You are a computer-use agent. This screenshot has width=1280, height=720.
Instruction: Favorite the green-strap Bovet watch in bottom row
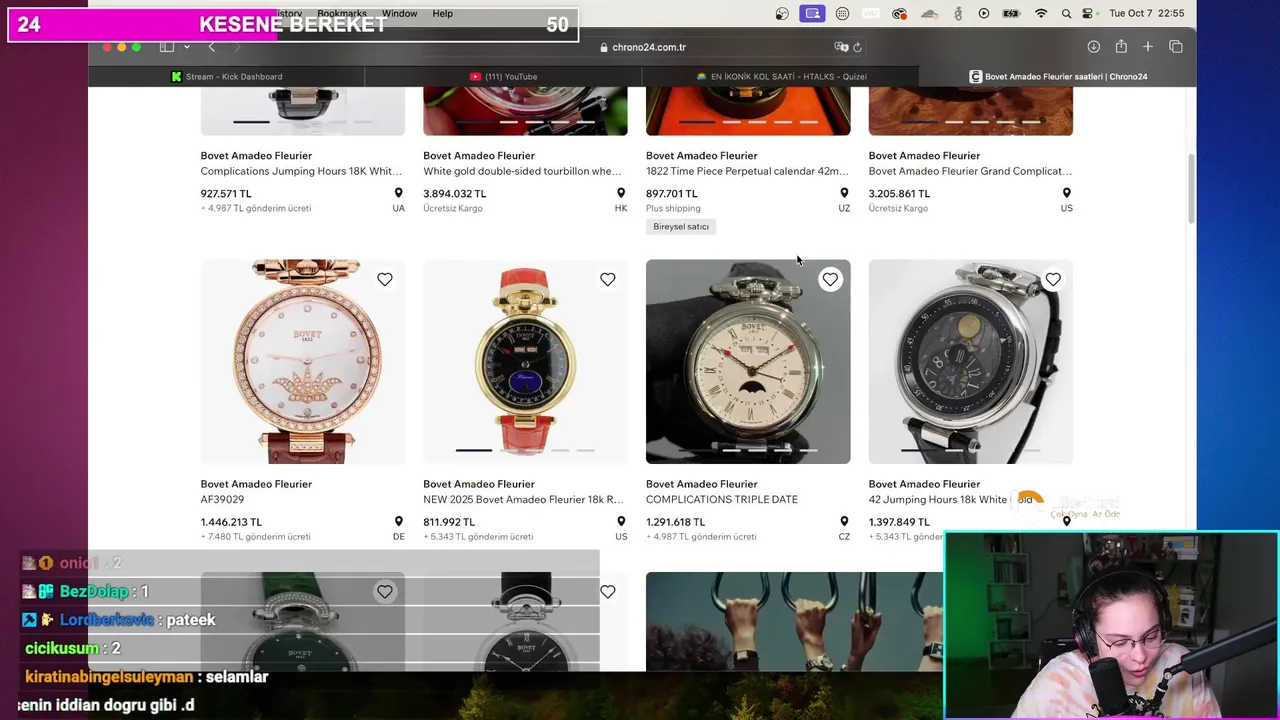coord(385,592)
